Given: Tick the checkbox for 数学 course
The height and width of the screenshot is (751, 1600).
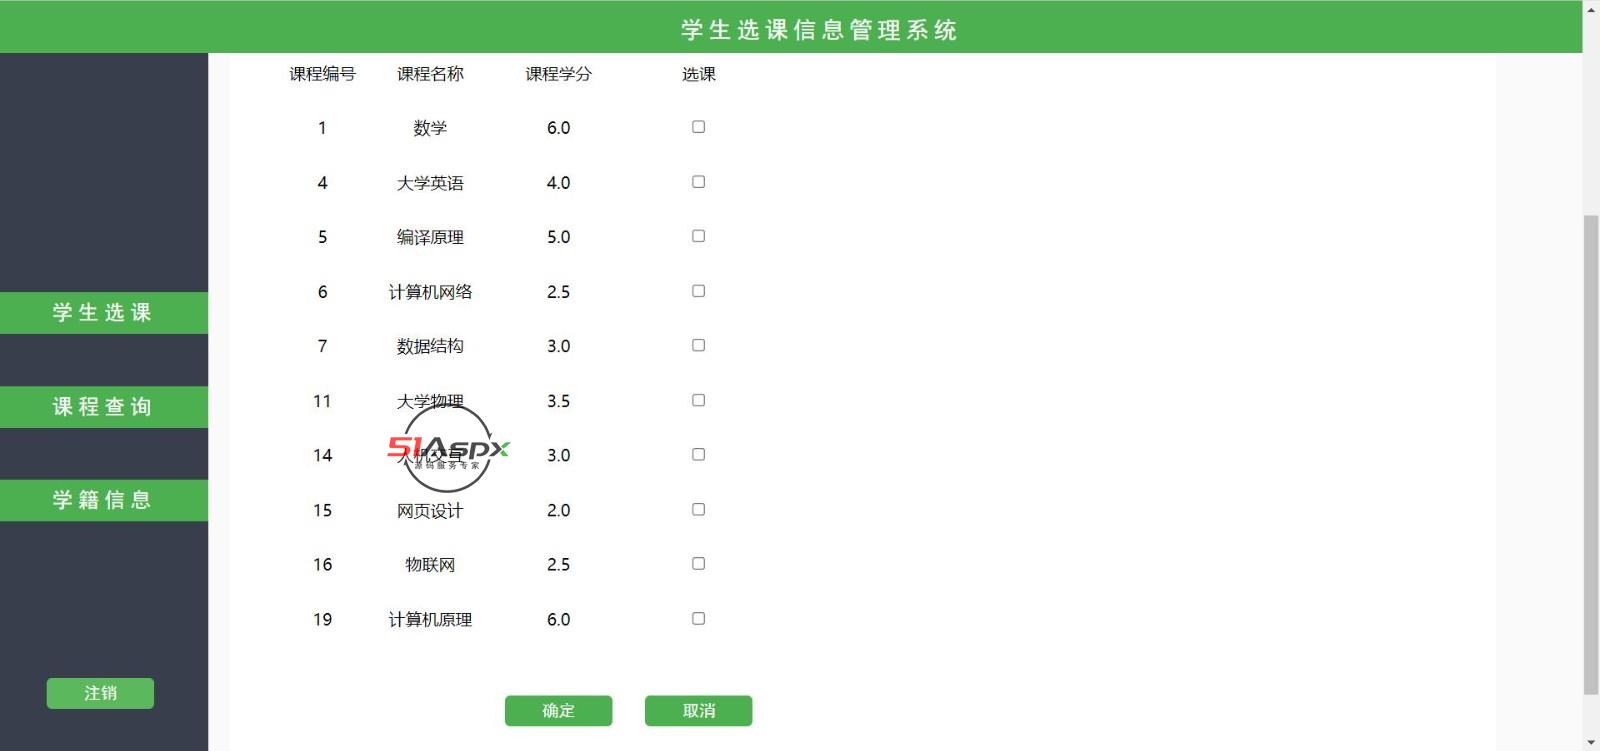Looking at the screenshot, I should (698, 127).
